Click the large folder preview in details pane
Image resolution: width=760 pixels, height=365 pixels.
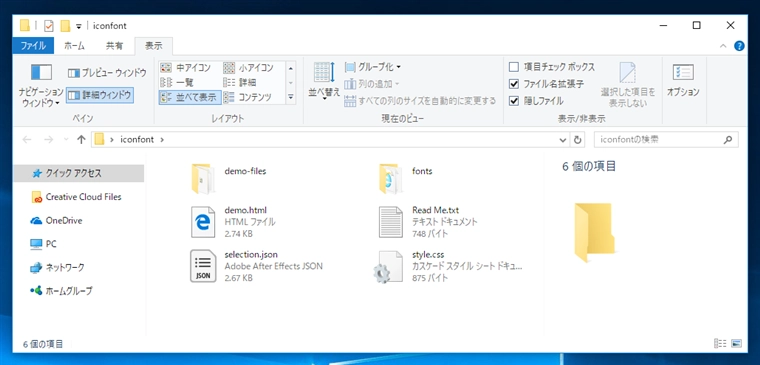(x=594, y=233)
